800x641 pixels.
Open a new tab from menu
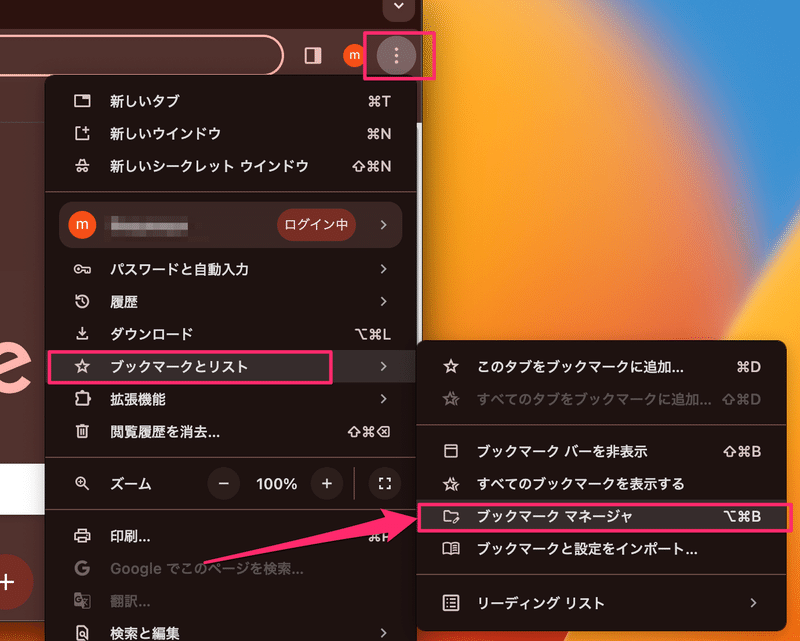click(x=231, y=101)
